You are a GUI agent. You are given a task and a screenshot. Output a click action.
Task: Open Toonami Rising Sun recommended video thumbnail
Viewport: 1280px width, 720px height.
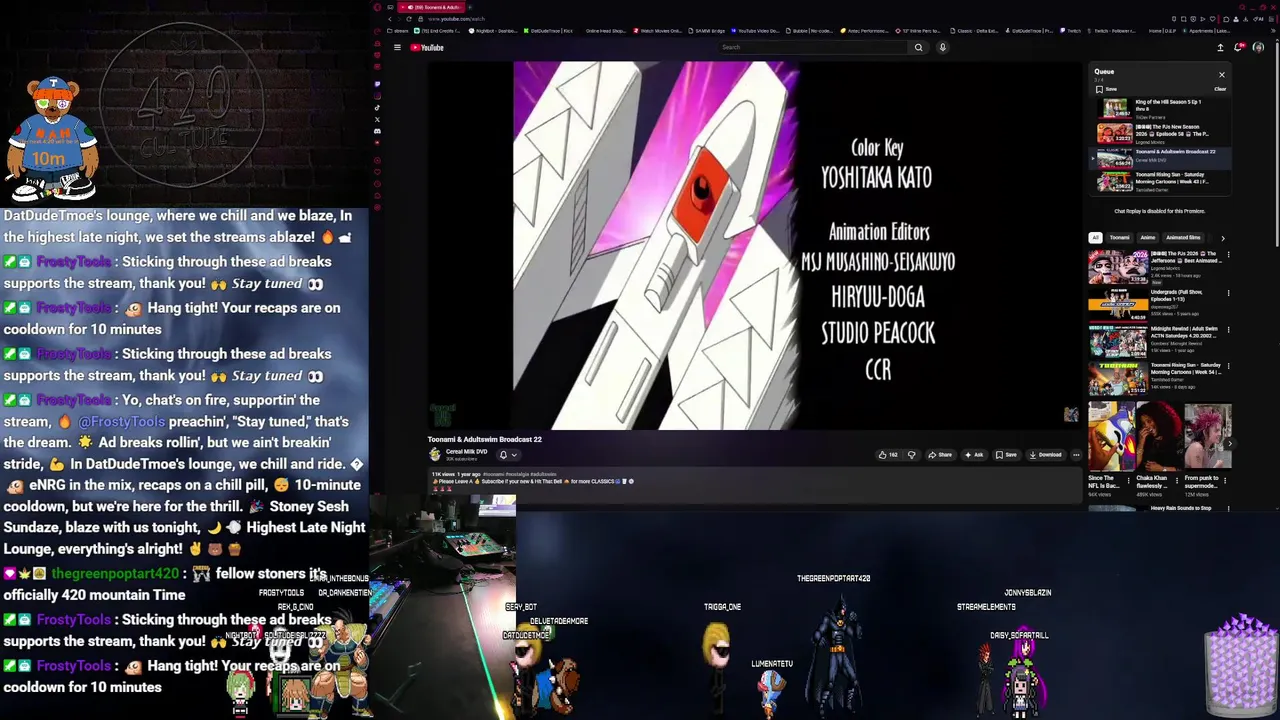pyautogui.click(x=1118, y=379)
